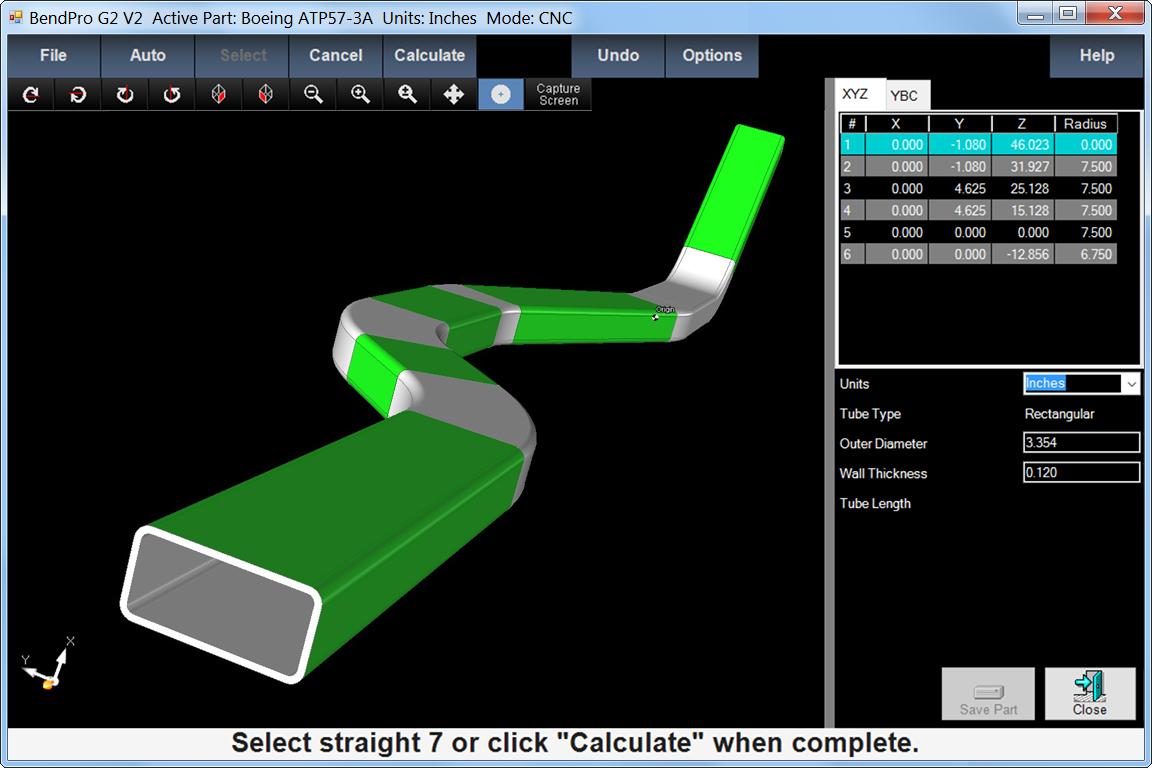This screenshot has width=1152, height=768.
Task: Click the zoom in magnifier icon
Action: (359, 93)
